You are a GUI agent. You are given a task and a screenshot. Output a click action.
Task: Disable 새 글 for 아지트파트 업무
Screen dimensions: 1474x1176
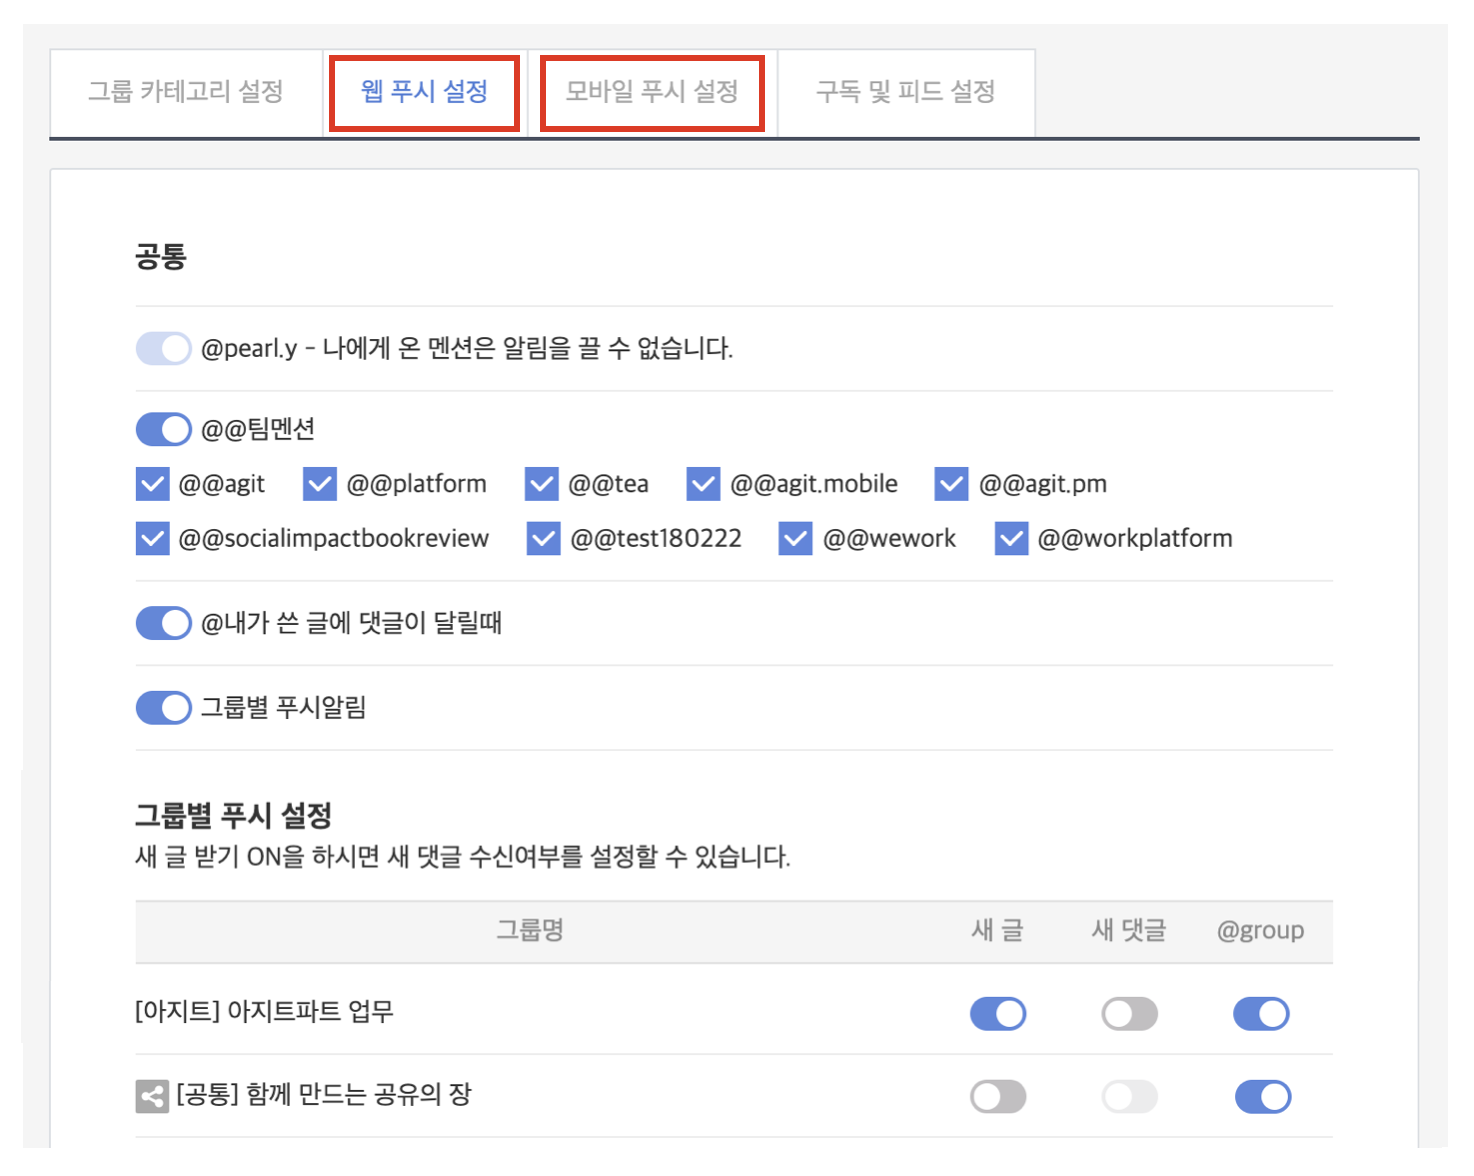click(998, 1014)
